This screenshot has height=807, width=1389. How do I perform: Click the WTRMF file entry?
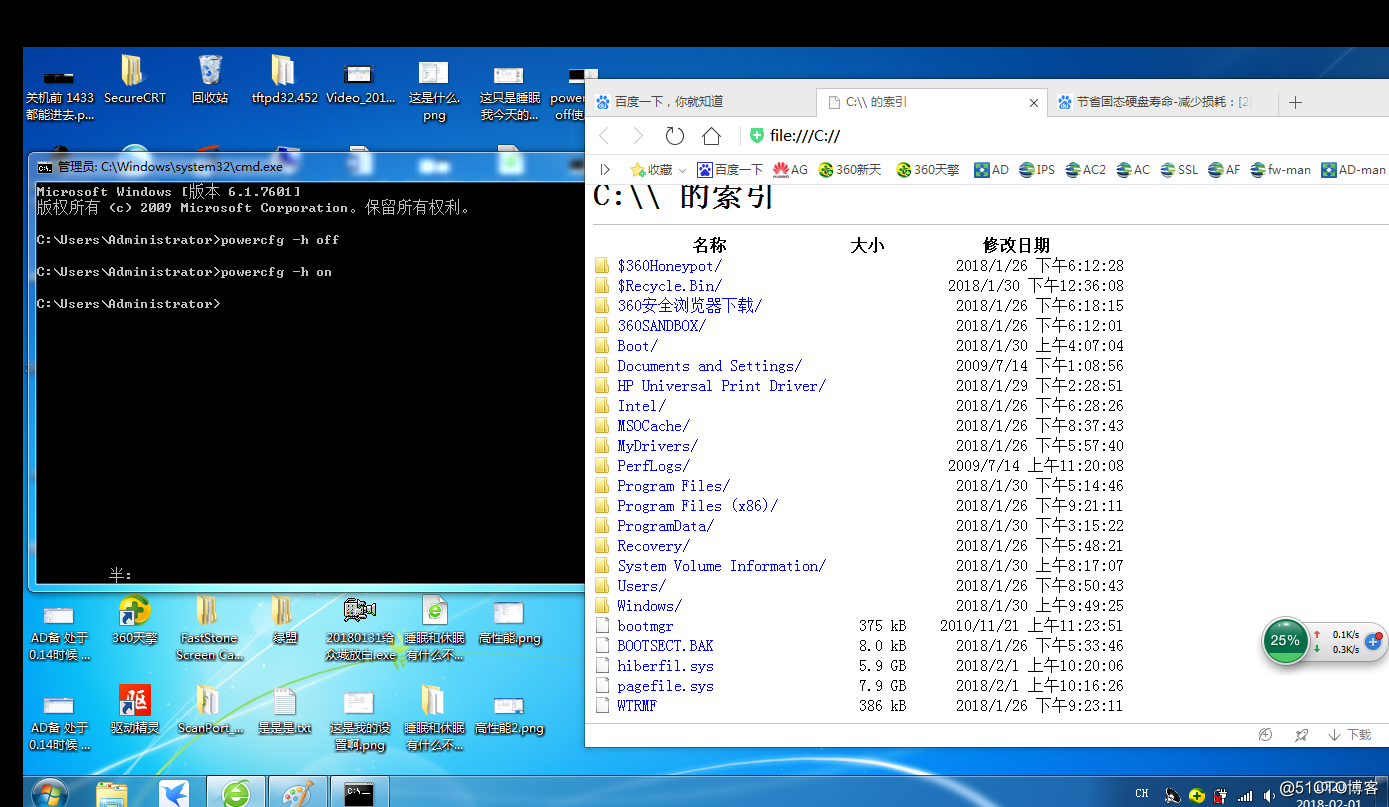[637, 706]
